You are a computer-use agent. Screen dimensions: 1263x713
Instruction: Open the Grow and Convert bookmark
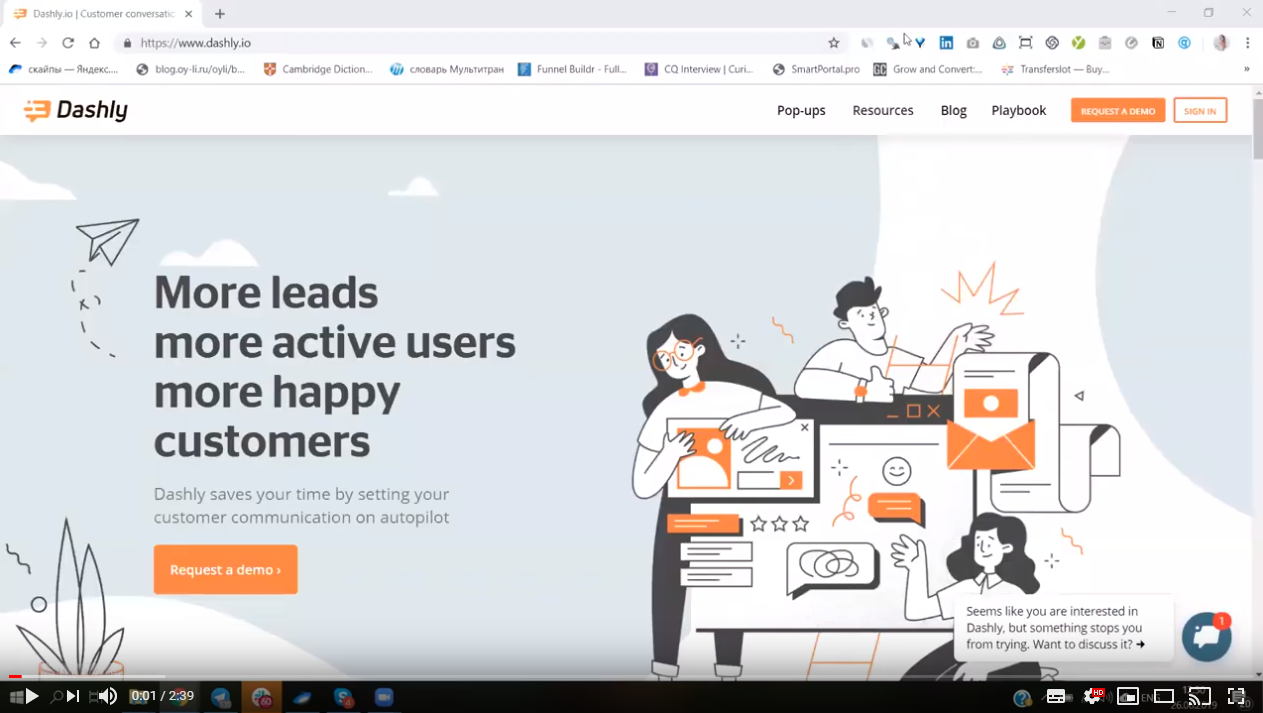pyautogui.click(x=928, y=69)
